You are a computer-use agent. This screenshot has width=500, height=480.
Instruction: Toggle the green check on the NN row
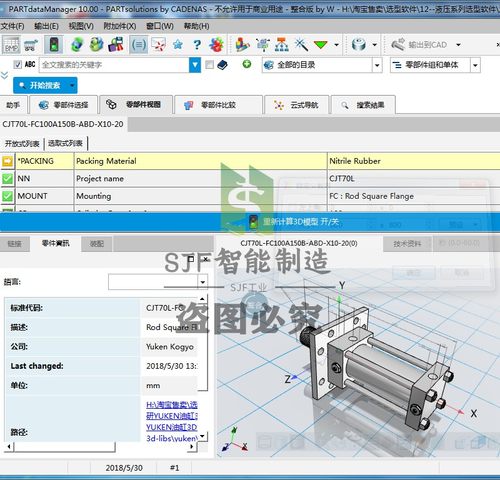[x=7, y=179]
